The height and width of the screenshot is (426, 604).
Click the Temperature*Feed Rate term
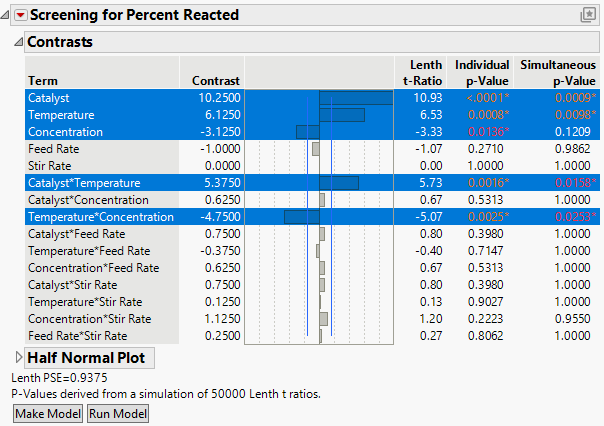[89, 251]
